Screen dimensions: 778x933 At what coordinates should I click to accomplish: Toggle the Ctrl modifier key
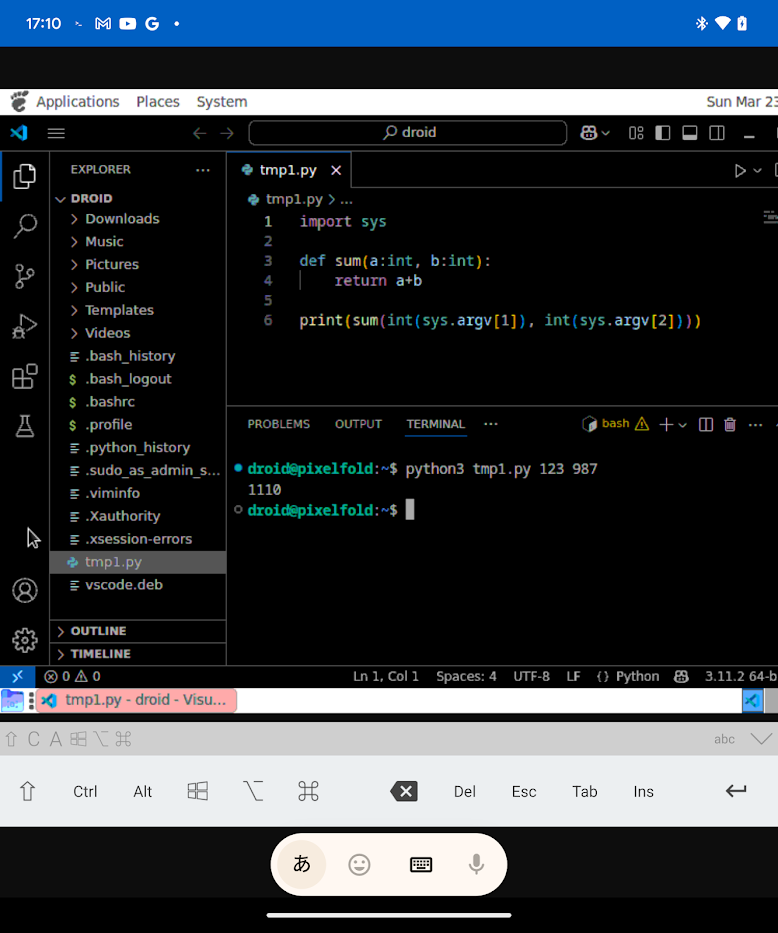coord(85,791)
